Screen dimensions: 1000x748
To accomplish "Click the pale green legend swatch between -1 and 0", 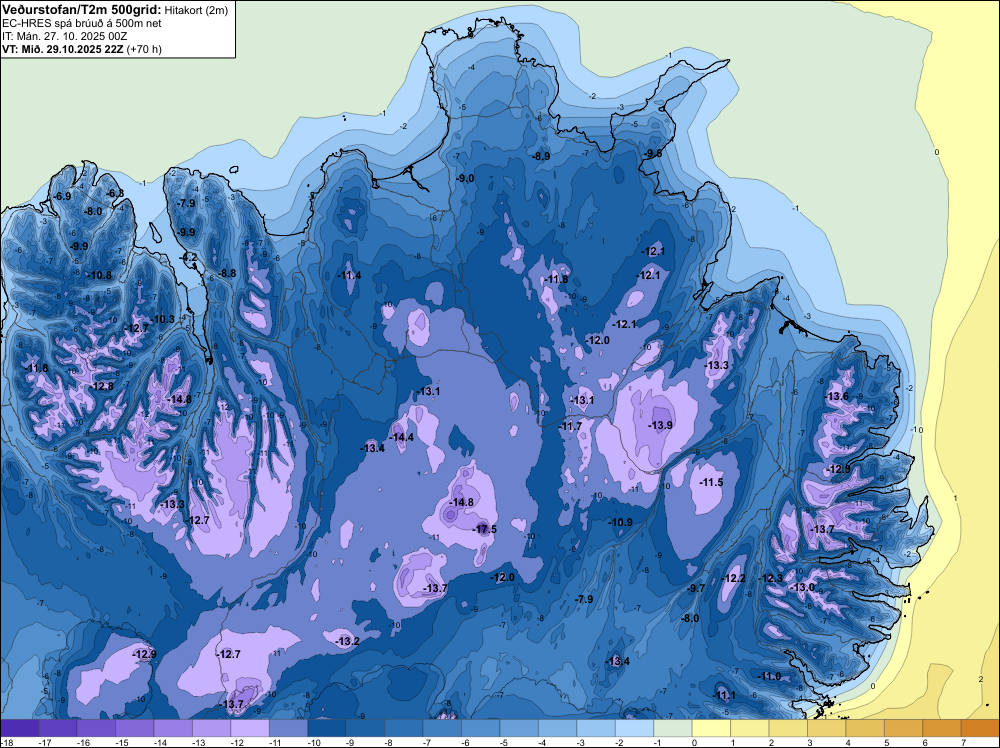I will click(673, 728).
